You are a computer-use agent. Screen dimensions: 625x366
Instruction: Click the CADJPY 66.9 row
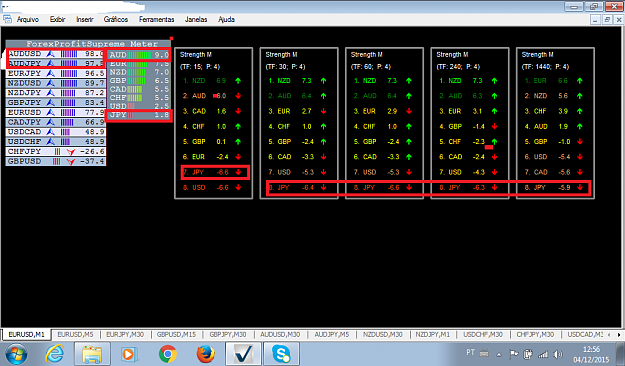coord(56,122)
